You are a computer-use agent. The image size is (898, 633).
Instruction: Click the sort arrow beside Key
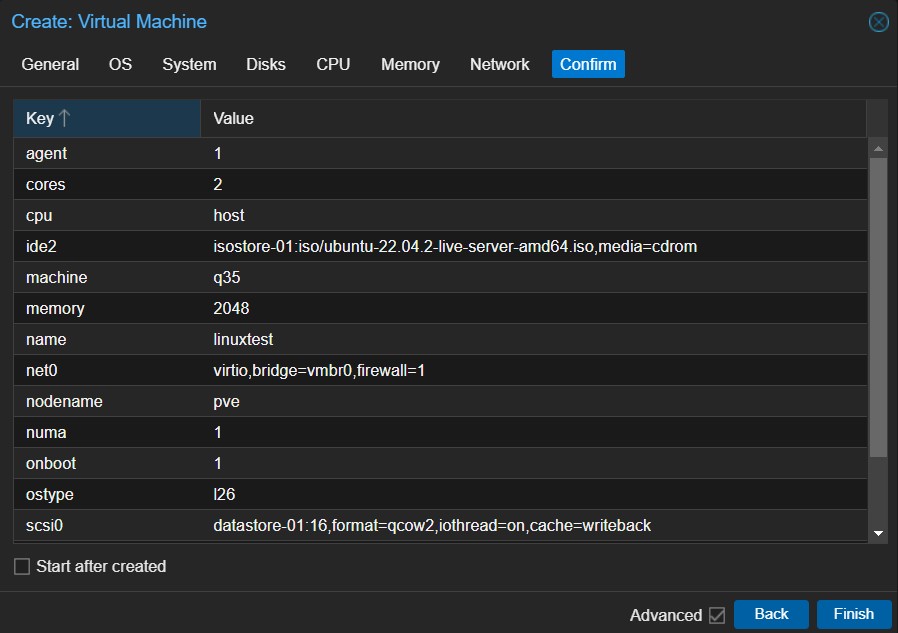point(65,118)
